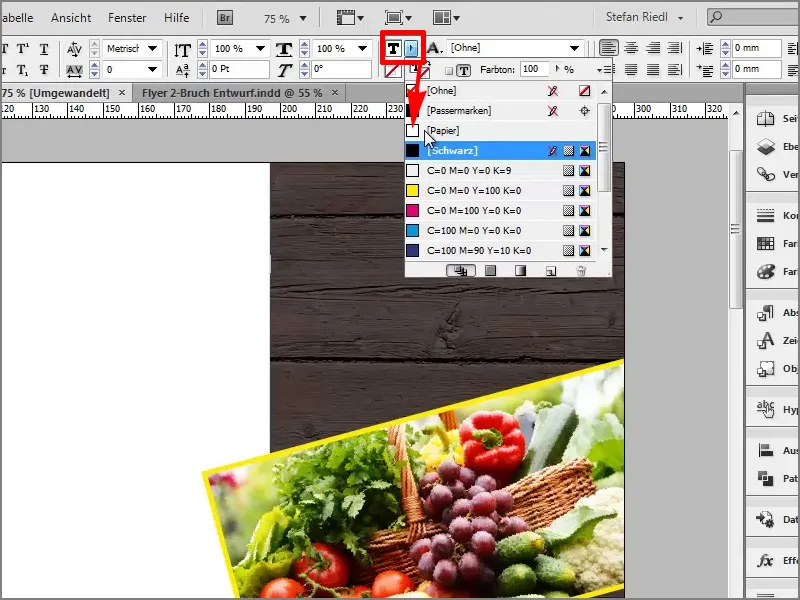The width and height of the screenshot is (800, 600).
Task: Open the Verknüpfungen links panel icon
Action: [x=765, y=174]
